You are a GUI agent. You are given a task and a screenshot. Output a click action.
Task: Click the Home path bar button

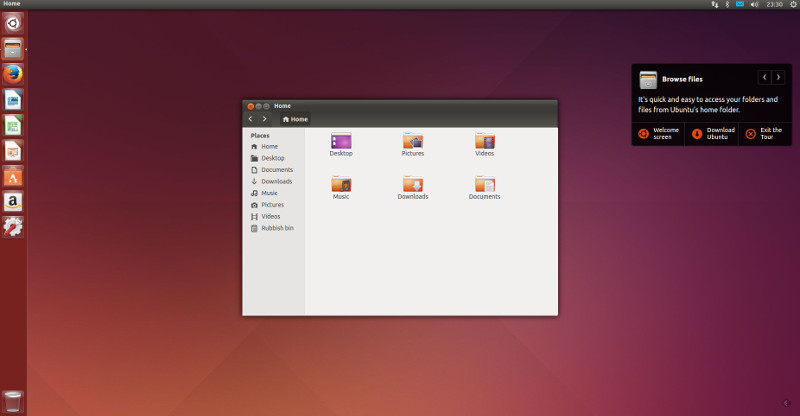pos(295,119)
